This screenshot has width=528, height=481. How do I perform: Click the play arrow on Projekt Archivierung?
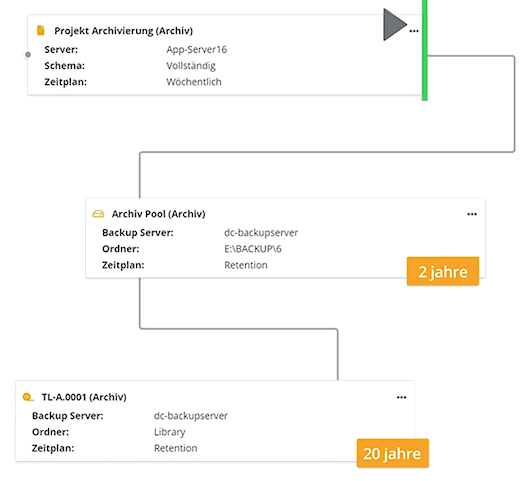pos(395,25)
